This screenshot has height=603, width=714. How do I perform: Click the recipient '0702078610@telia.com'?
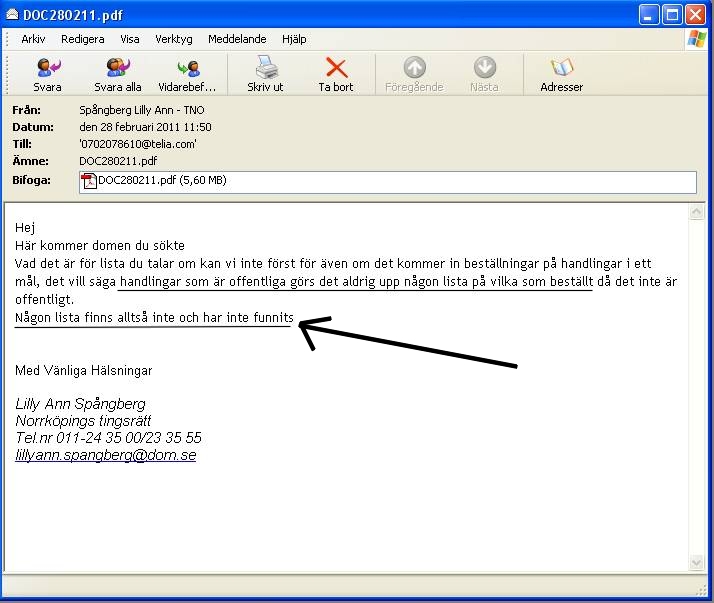pos(138,144)
